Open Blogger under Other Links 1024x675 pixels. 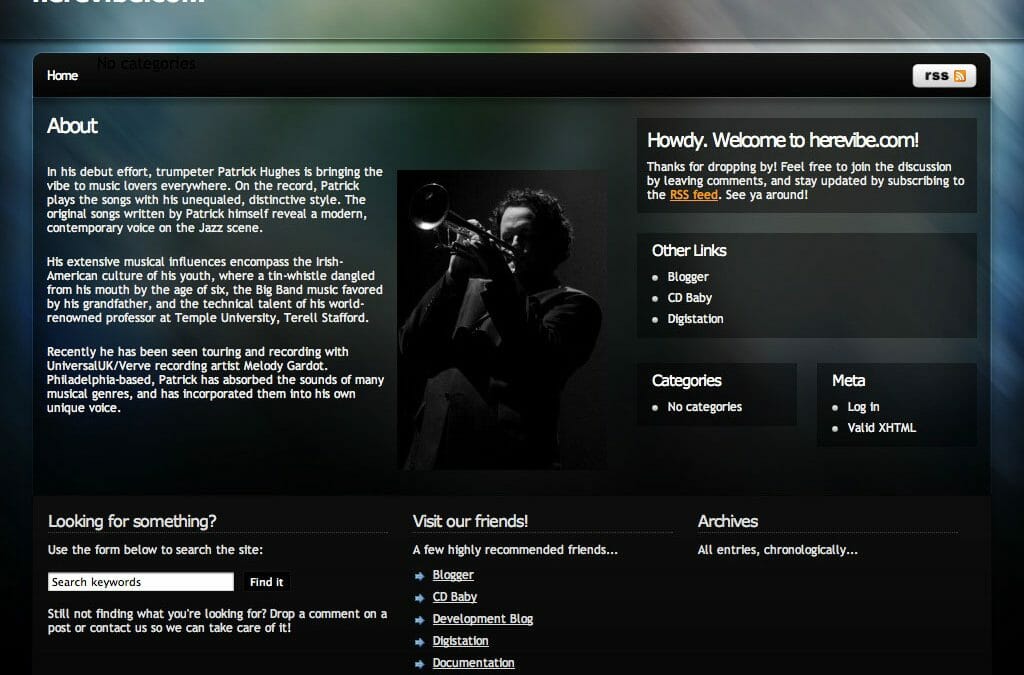coord(688,277)
